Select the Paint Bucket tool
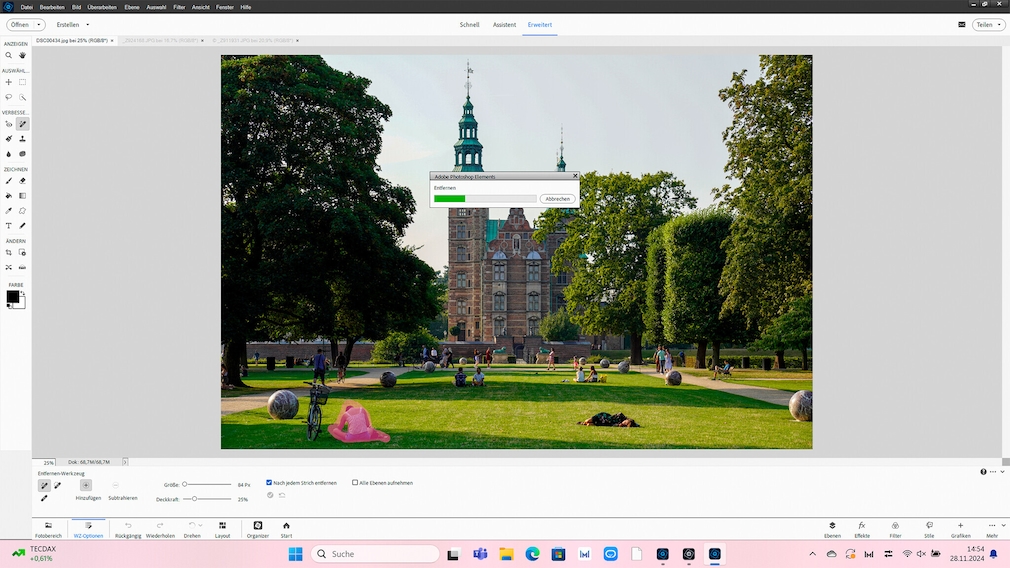Image resolution: width=1010 pixels, height=568 pixels. [8, 196]
